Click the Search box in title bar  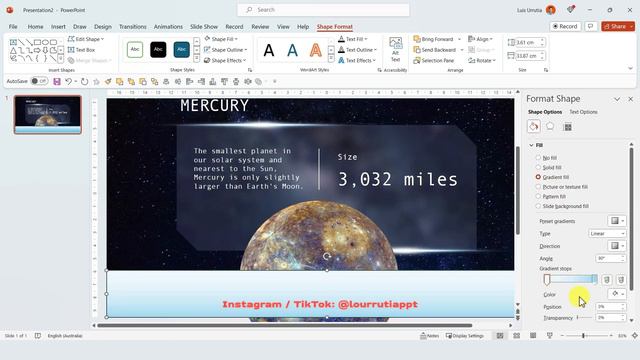[323, 10]
